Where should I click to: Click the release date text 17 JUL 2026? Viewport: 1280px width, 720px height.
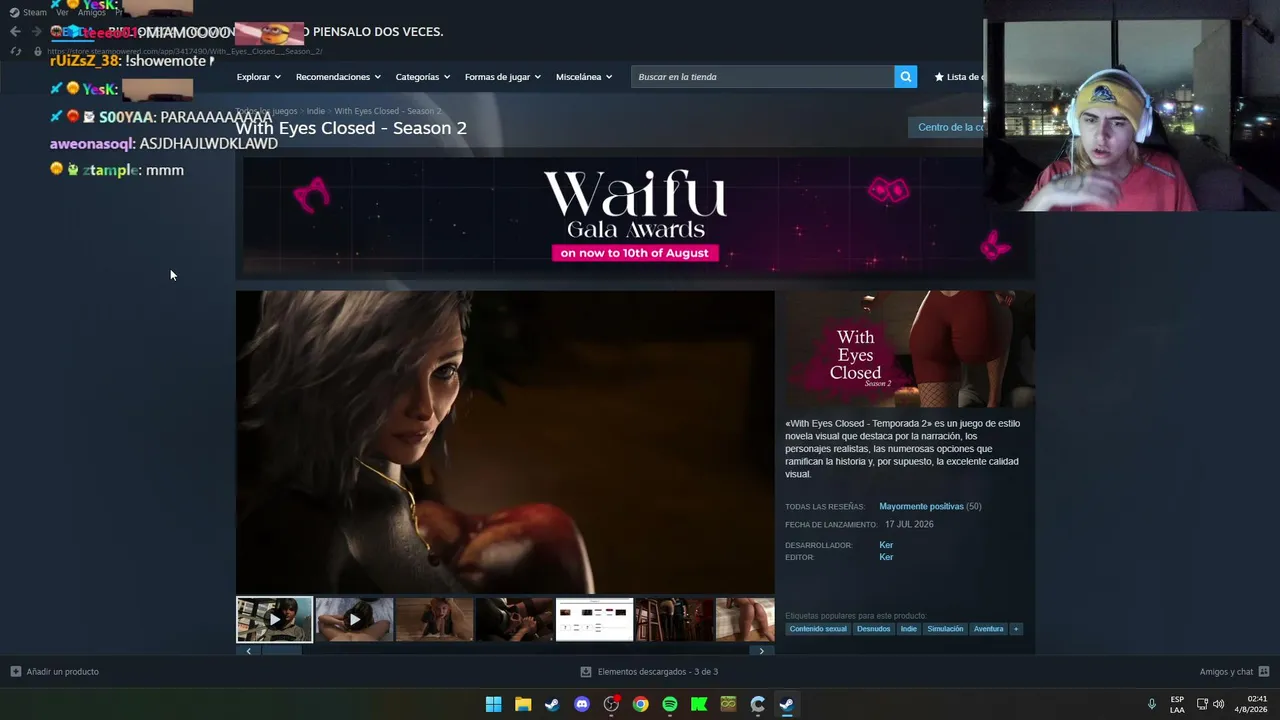pos(909,525)
